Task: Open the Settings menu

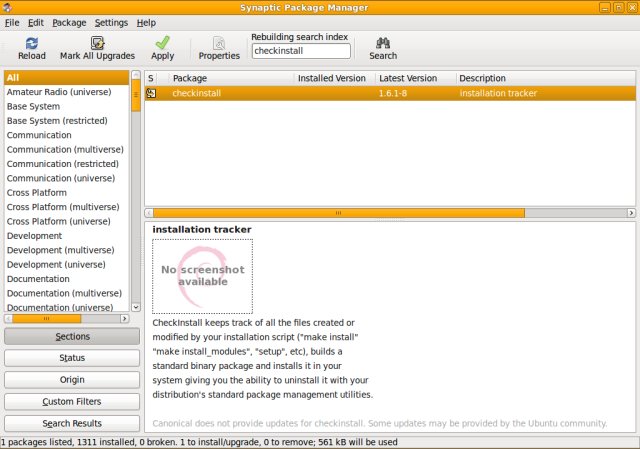Action: 111,22
